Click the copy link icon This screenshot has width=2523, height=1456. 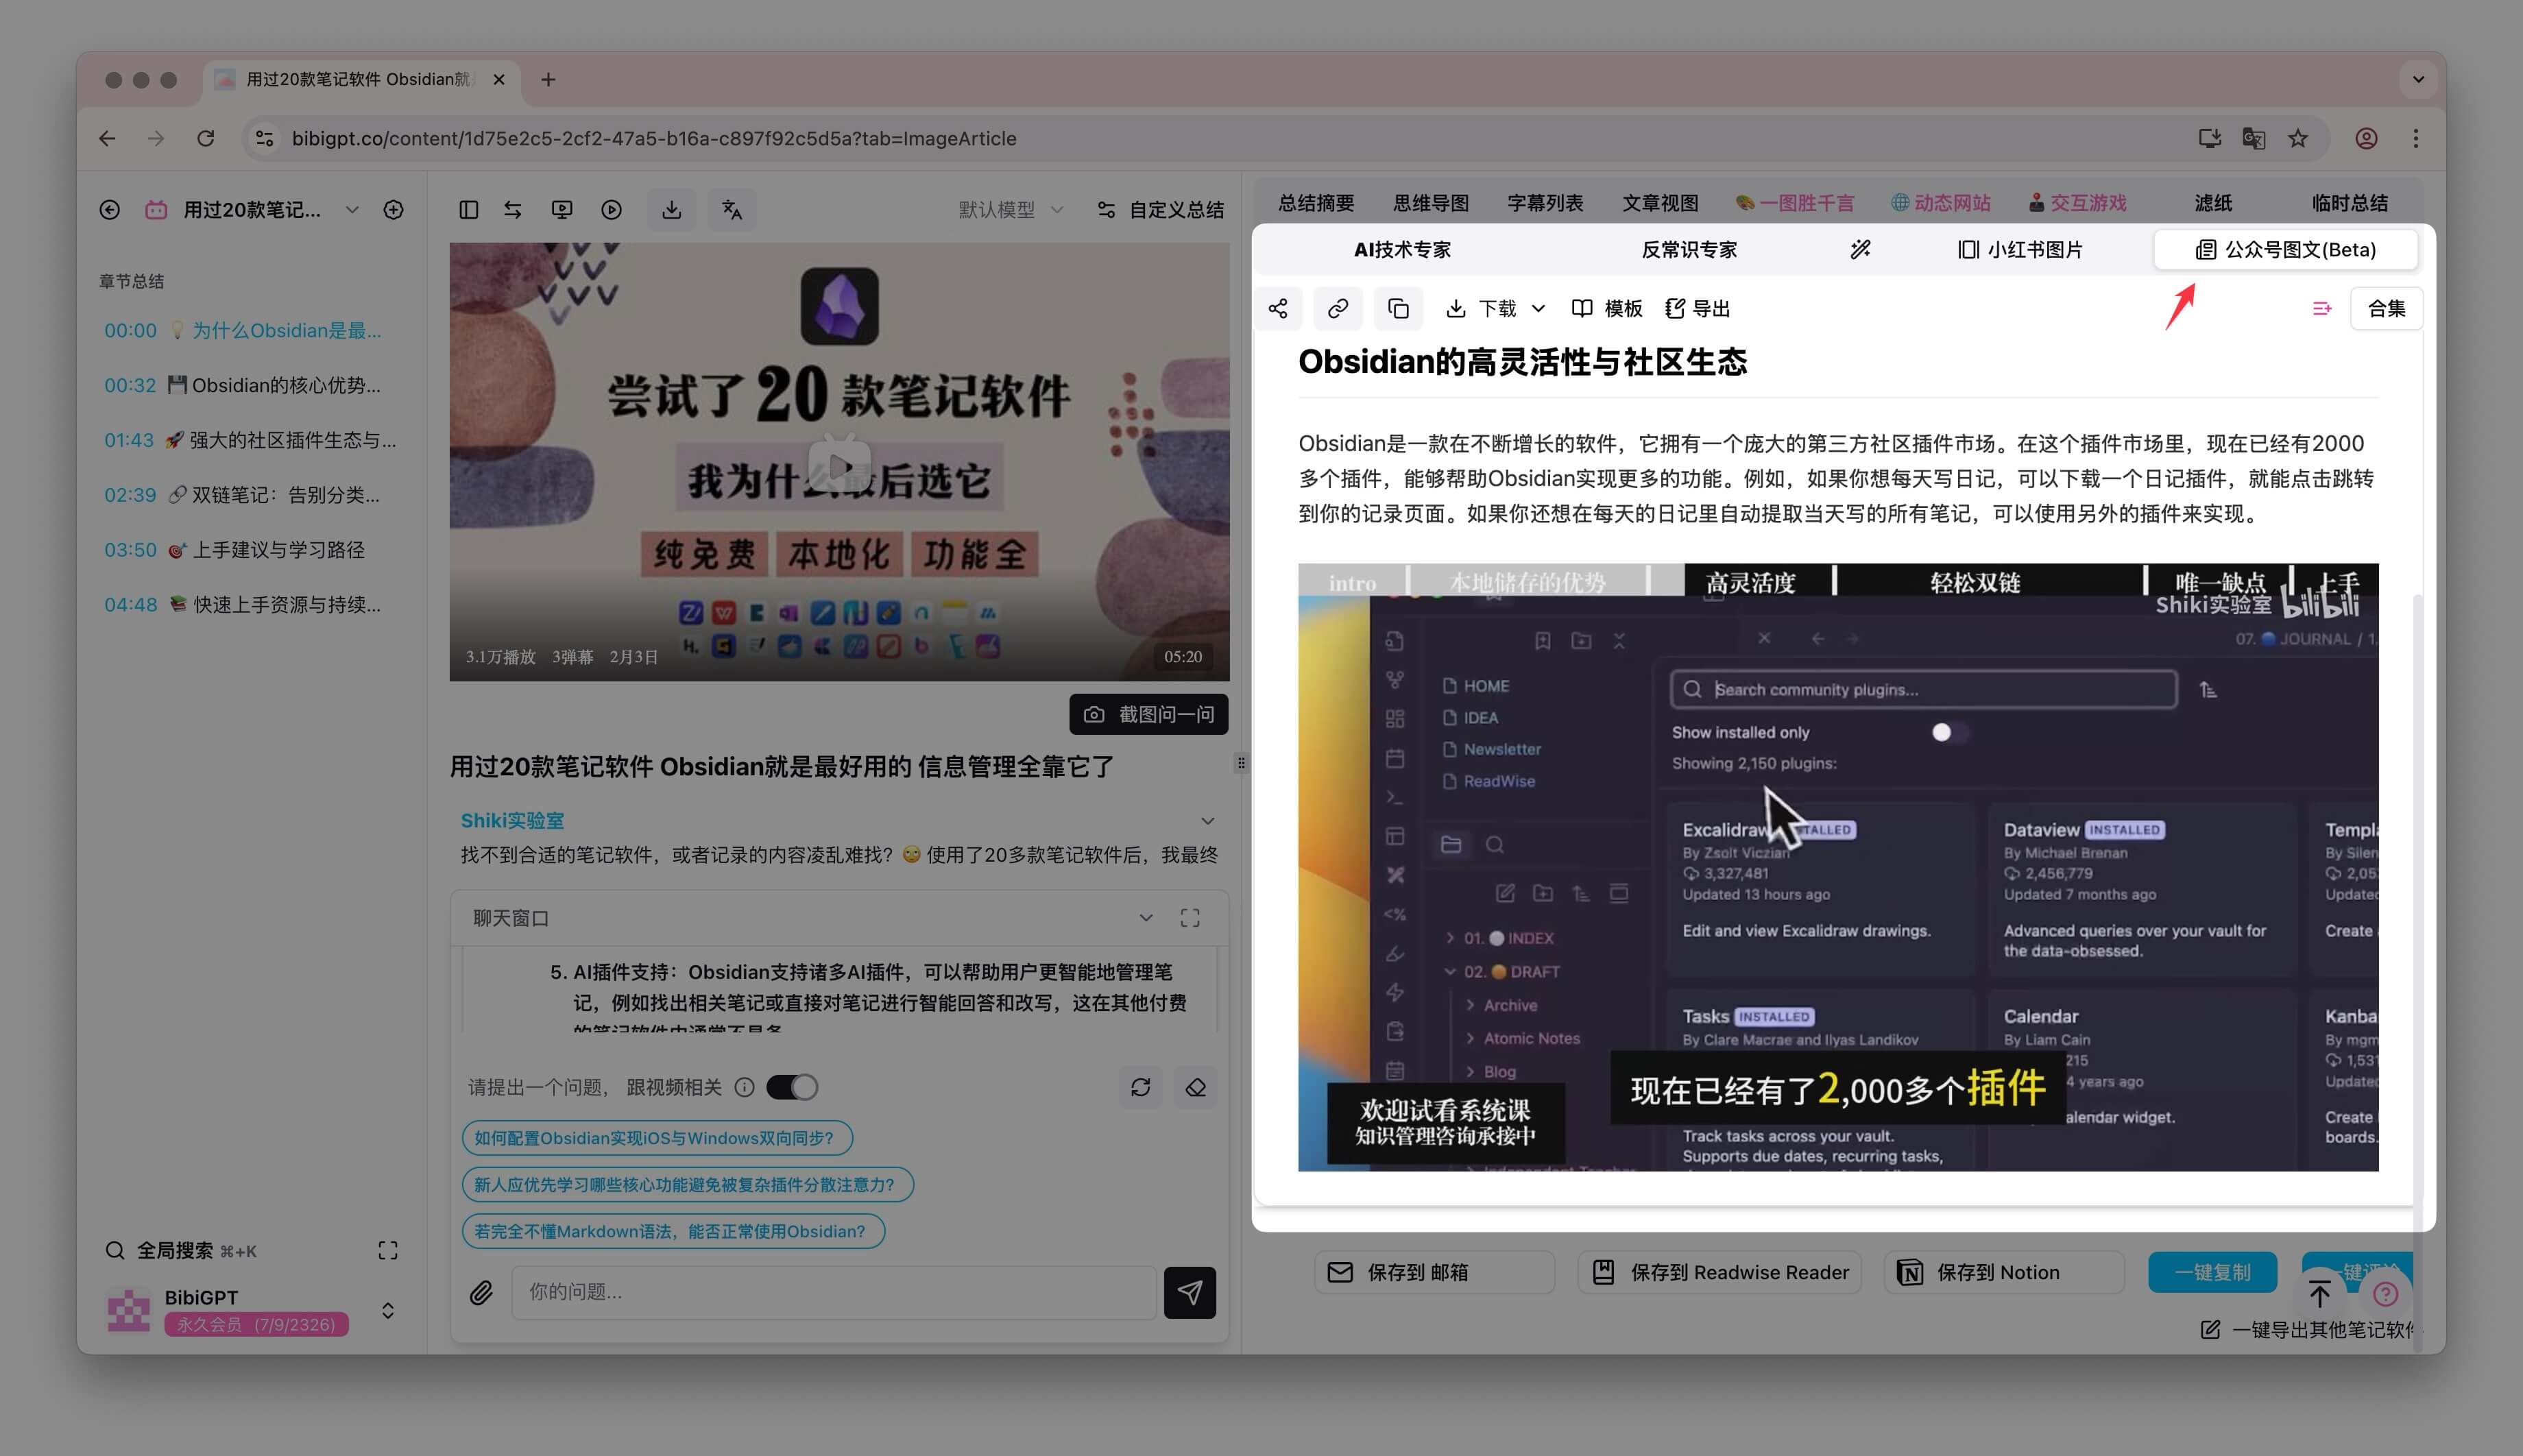pos(1337,308)
